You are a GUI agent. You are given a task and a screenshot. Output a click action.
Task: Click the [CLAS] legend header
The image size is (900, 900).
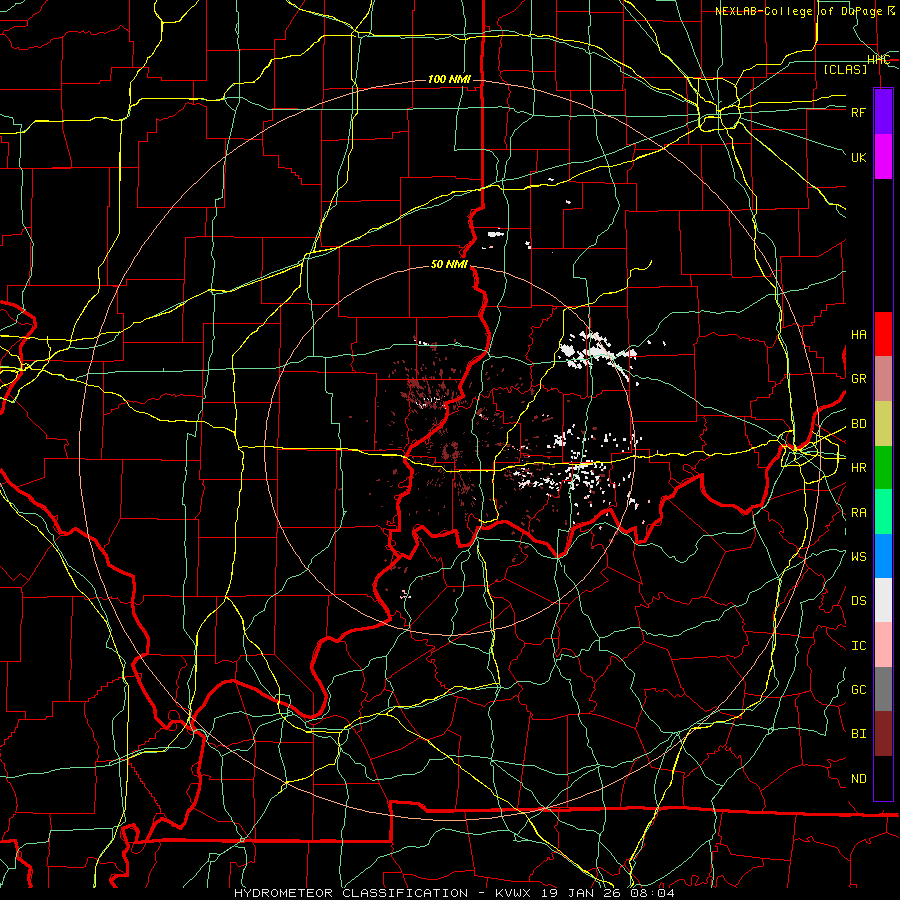tap(845, 69)
